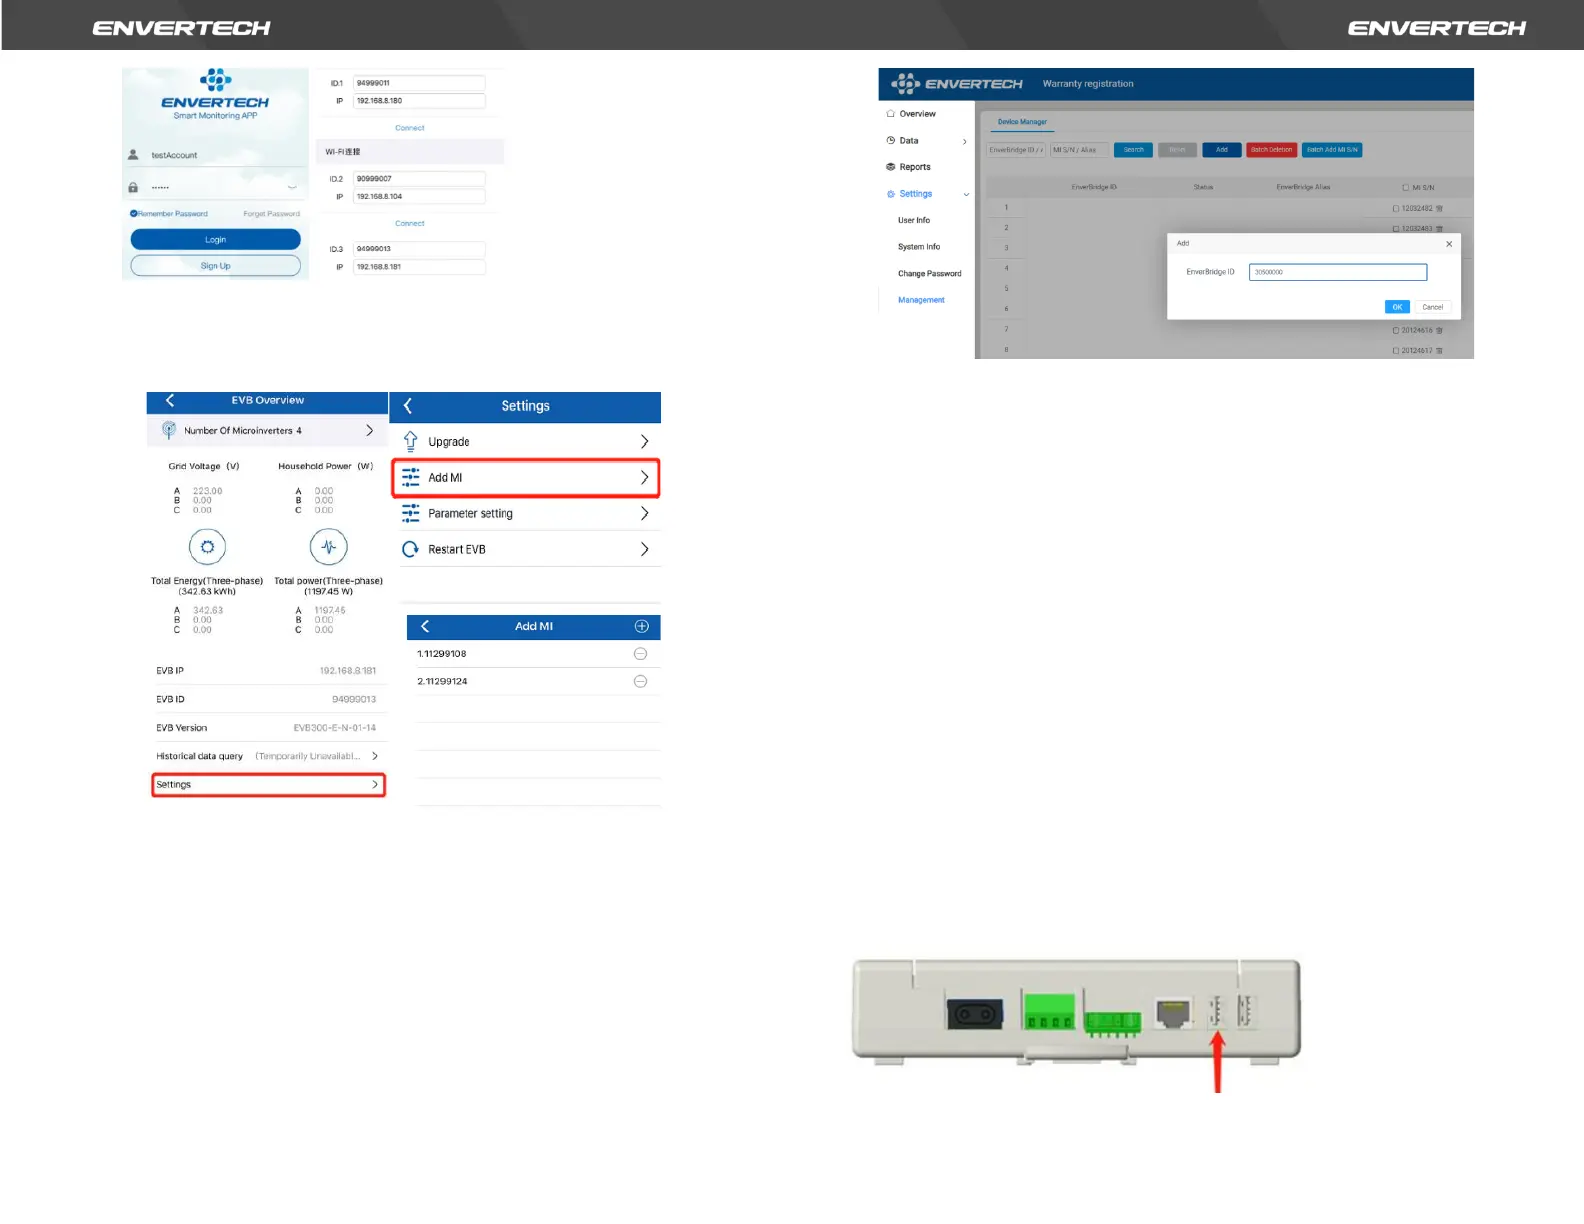Click the red Batch Deletion button
1584x1224 pixels.
[x=1272, y=150]
